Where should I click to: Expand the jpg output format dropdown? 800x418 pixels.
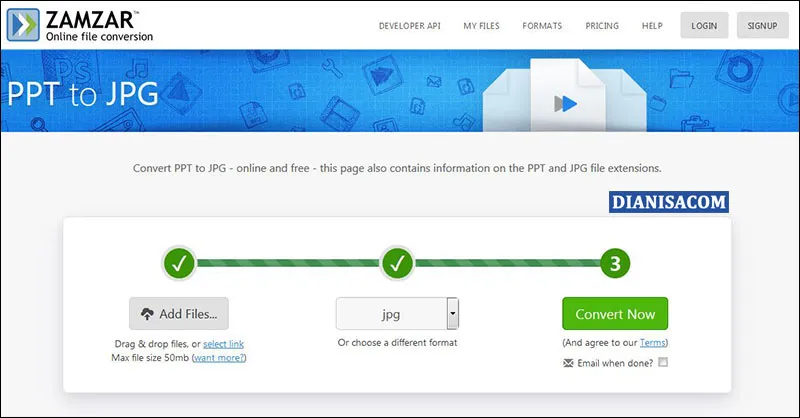click(x=452, y=314)
